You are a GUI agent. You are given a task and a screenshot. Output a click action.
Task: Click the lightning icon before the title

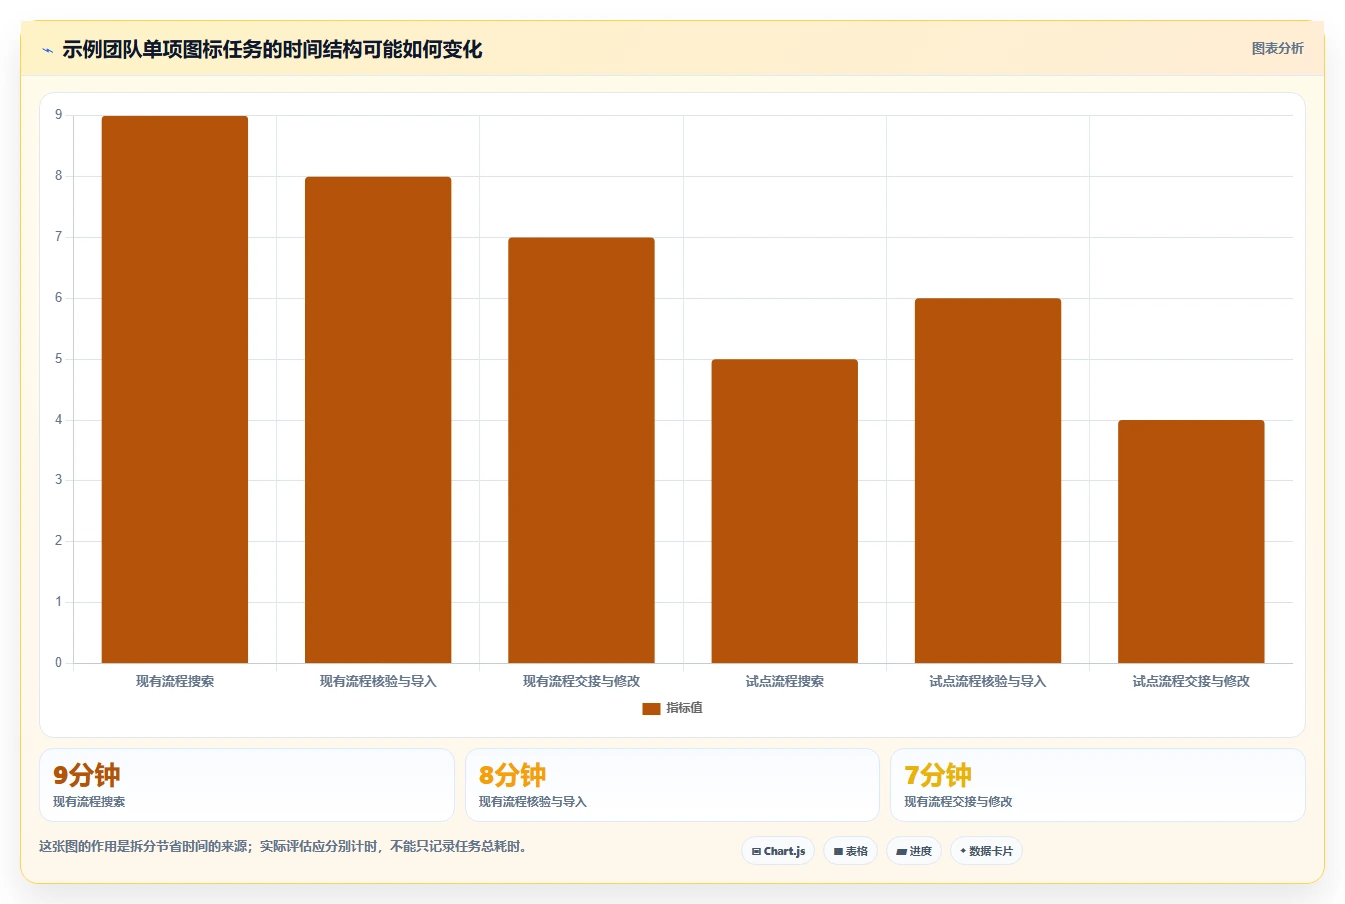coord(47,50)
